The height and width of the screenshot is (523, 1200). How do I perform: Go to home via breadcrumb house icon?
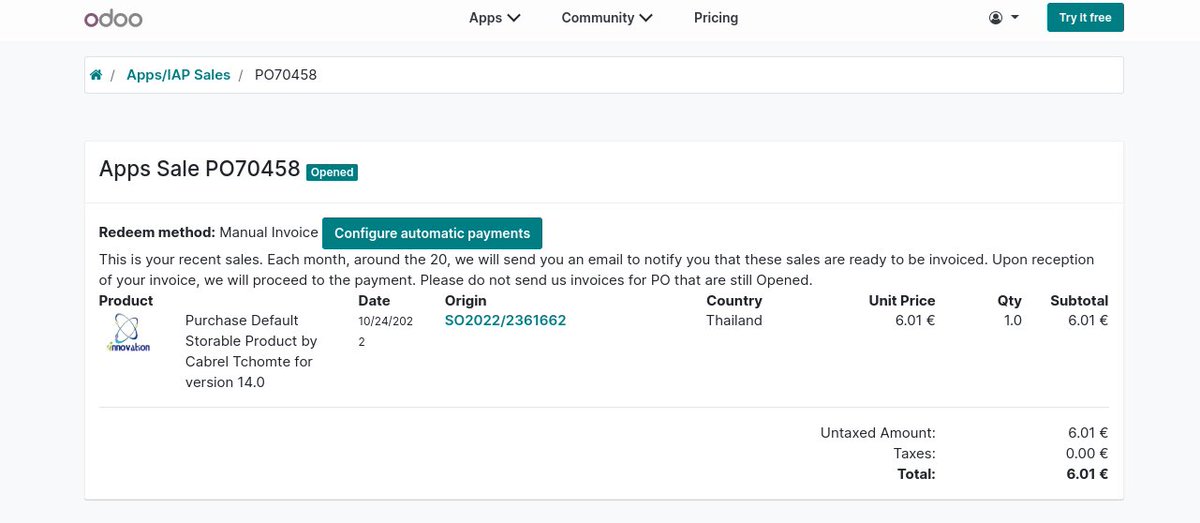[96, 75]
